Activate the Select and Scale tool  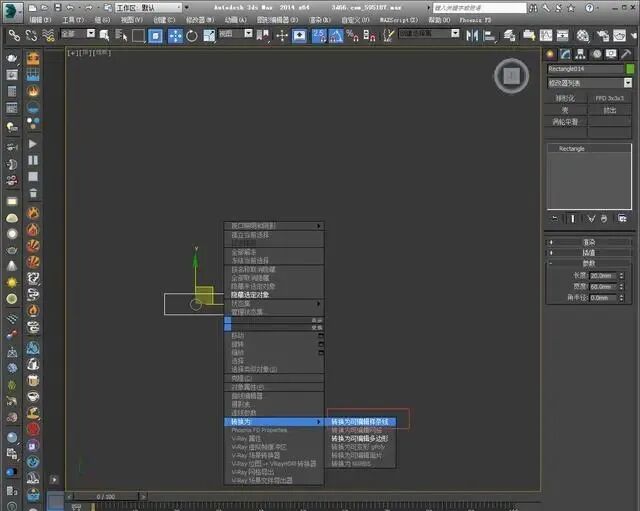pyautogui.click(x=209, y=36)
